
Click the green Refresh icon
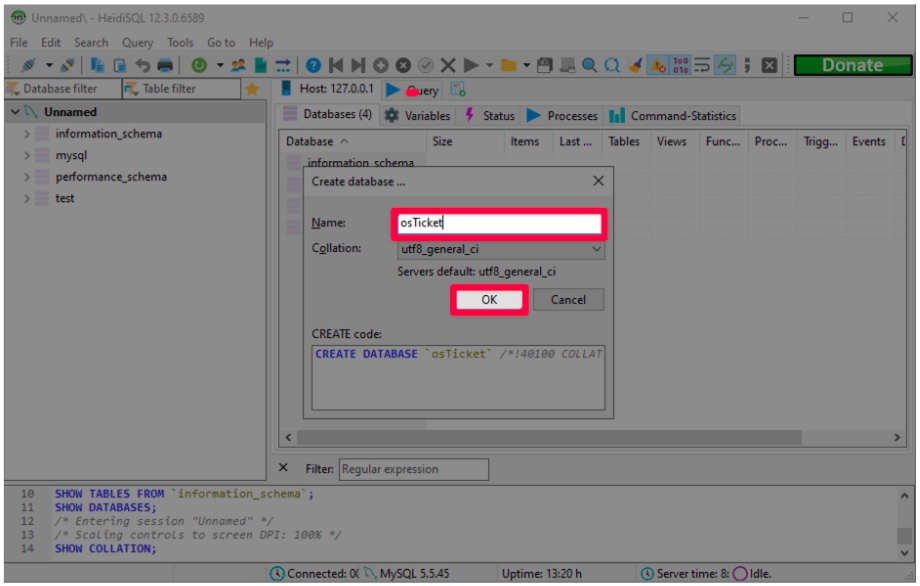[x=199, y=65]
